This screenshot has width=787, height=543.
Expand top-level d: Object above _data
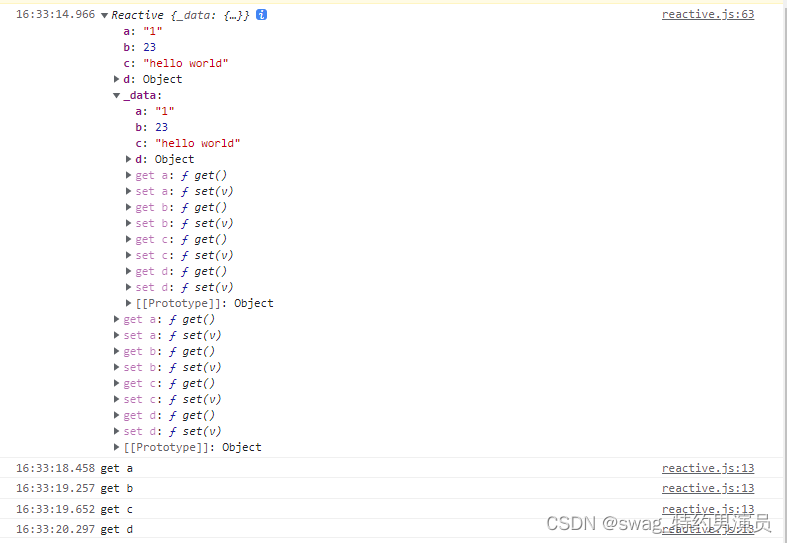116,79
